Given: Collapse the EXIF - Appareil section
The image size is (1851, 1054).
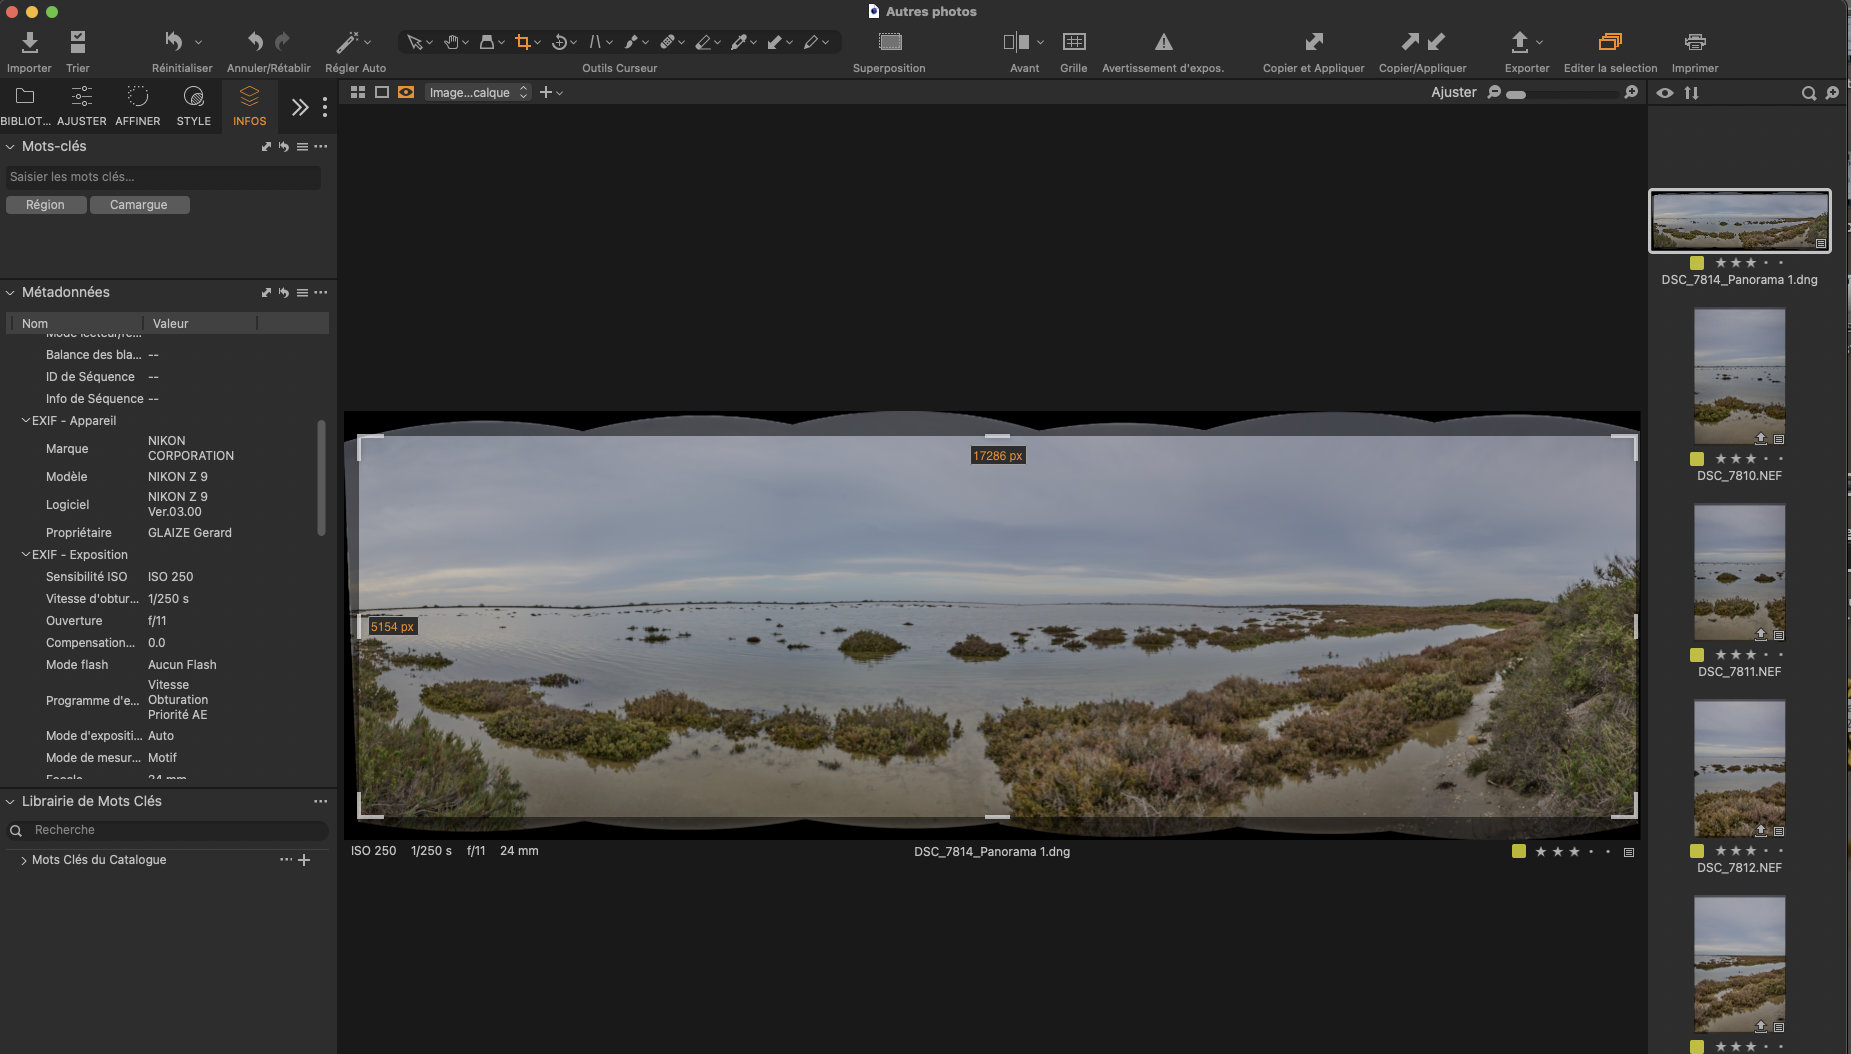Looking at the screenshot, I should (x=26, y=420).
